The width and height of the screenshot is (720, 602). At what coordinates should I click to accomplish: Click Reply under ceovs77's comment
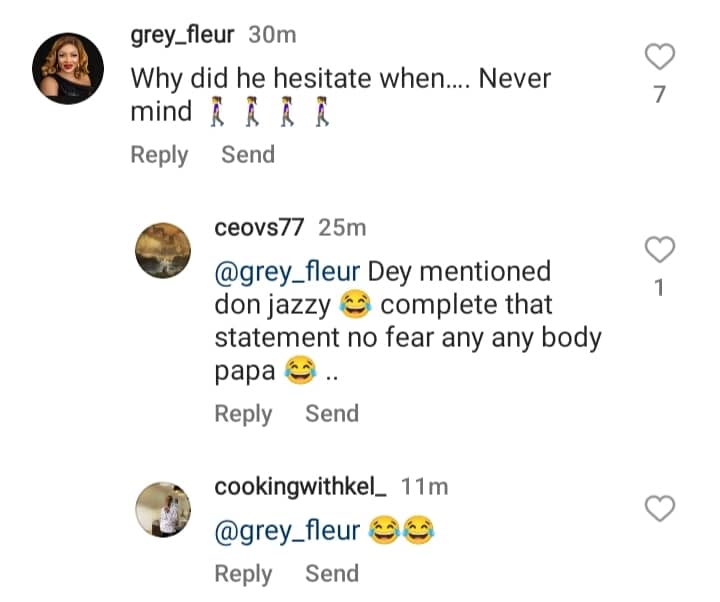[243, 414]
